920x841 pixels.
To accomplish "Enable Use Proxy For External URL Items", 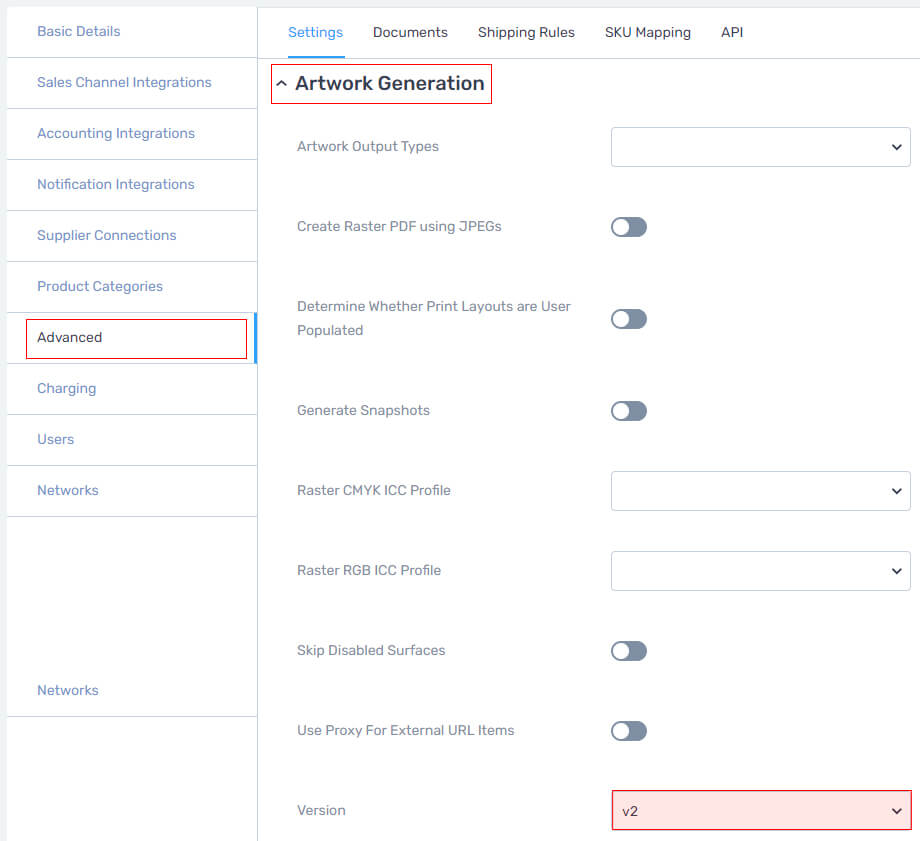I will click(x=628, y=731).
